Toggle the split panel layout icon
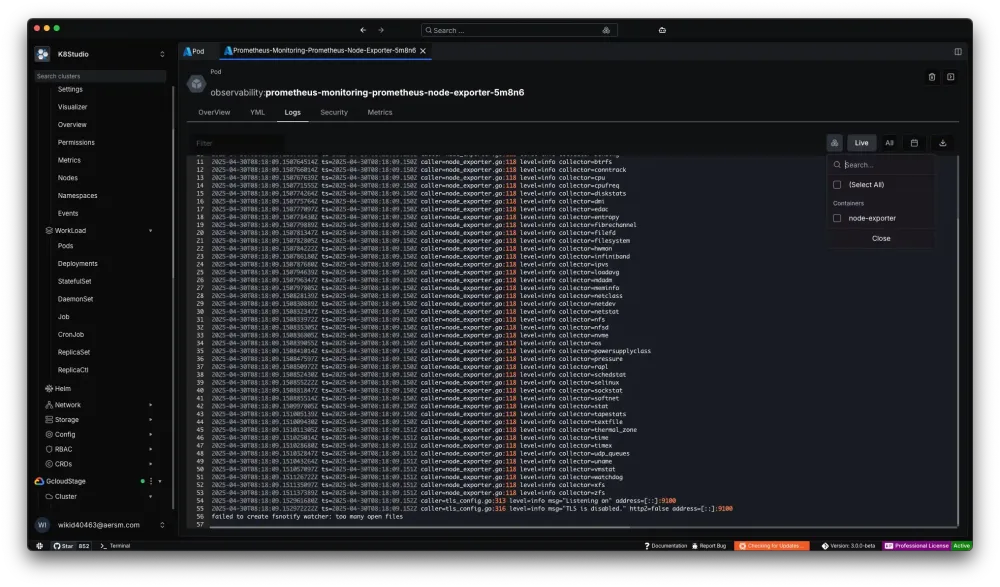Viewport: 1000px width, 587px height. (958, 51)
